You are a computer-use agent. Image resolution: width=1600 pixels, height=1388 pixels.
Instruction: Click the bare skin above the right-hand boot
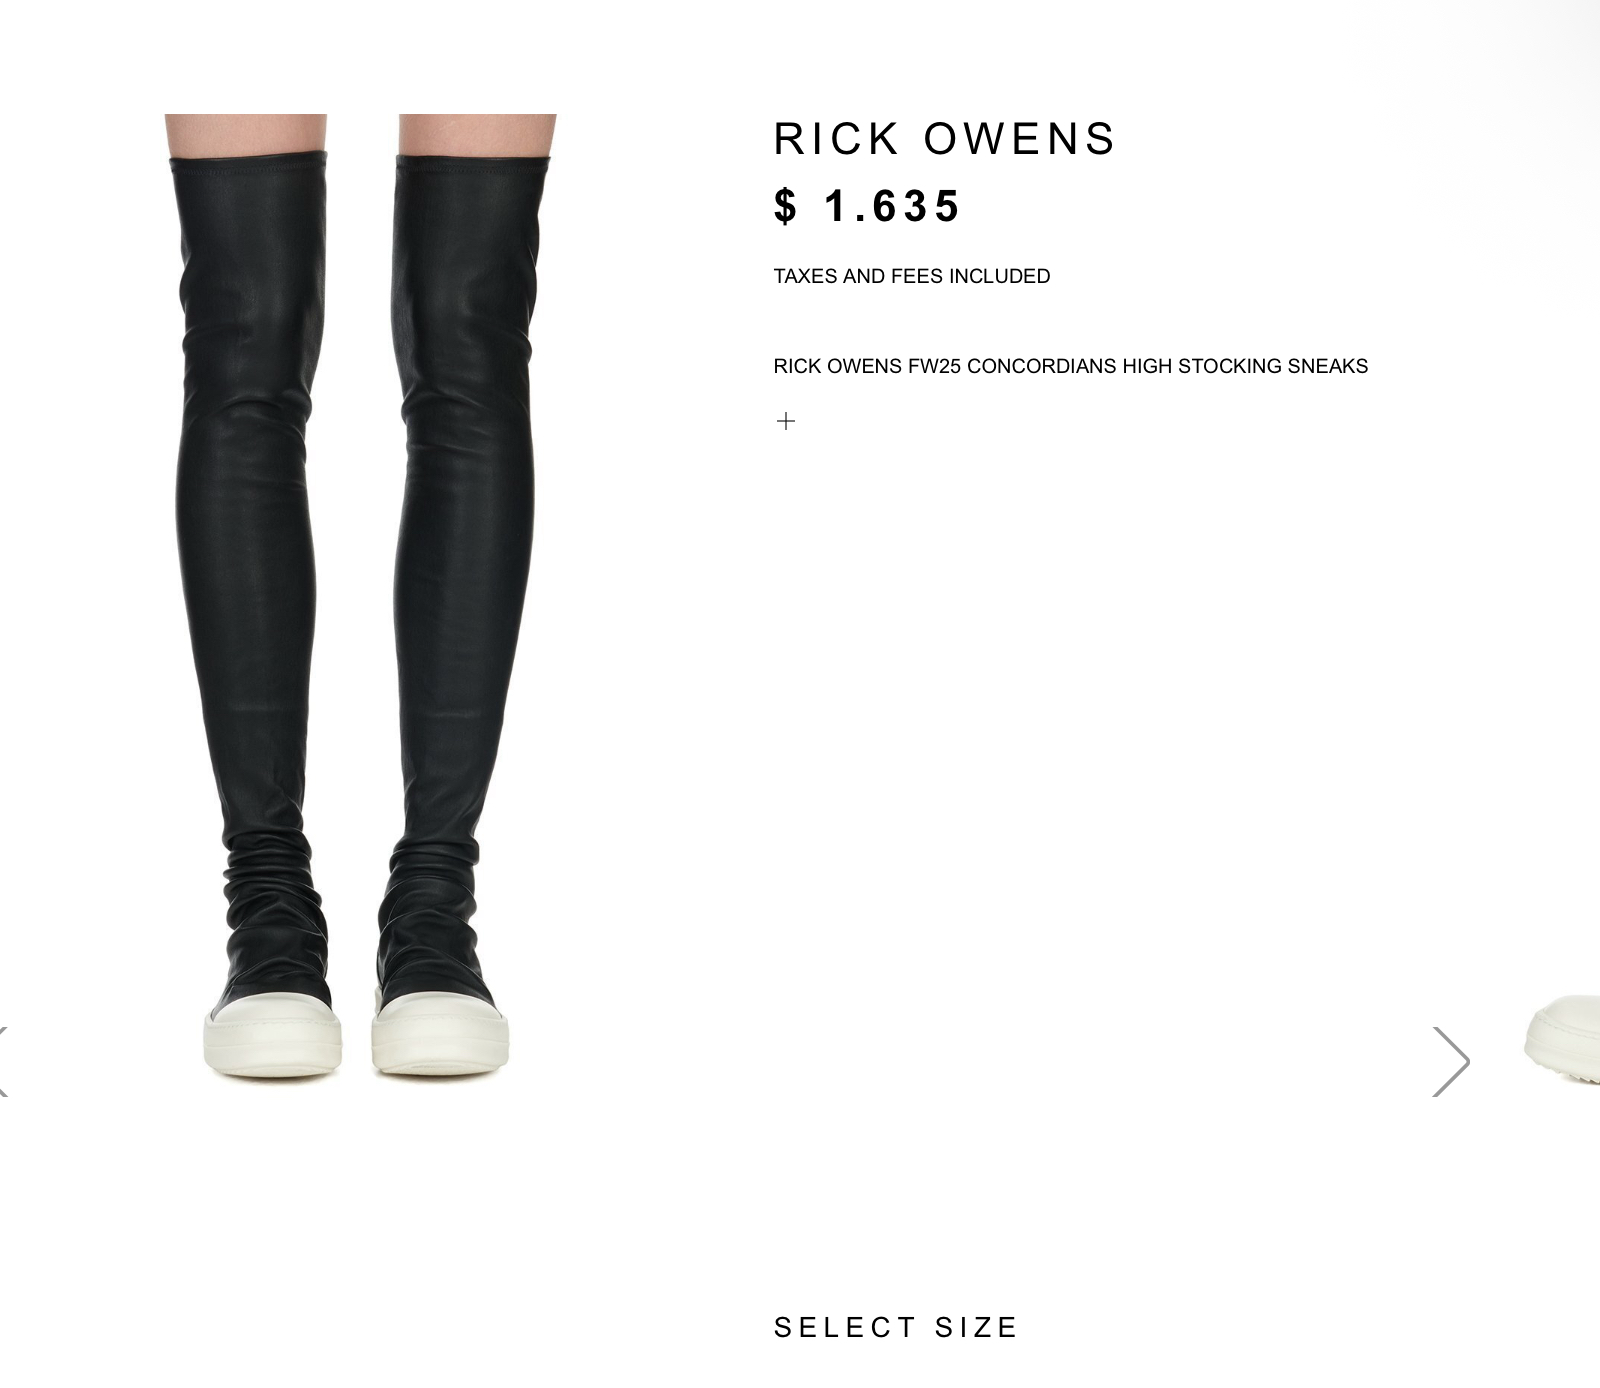477,134
